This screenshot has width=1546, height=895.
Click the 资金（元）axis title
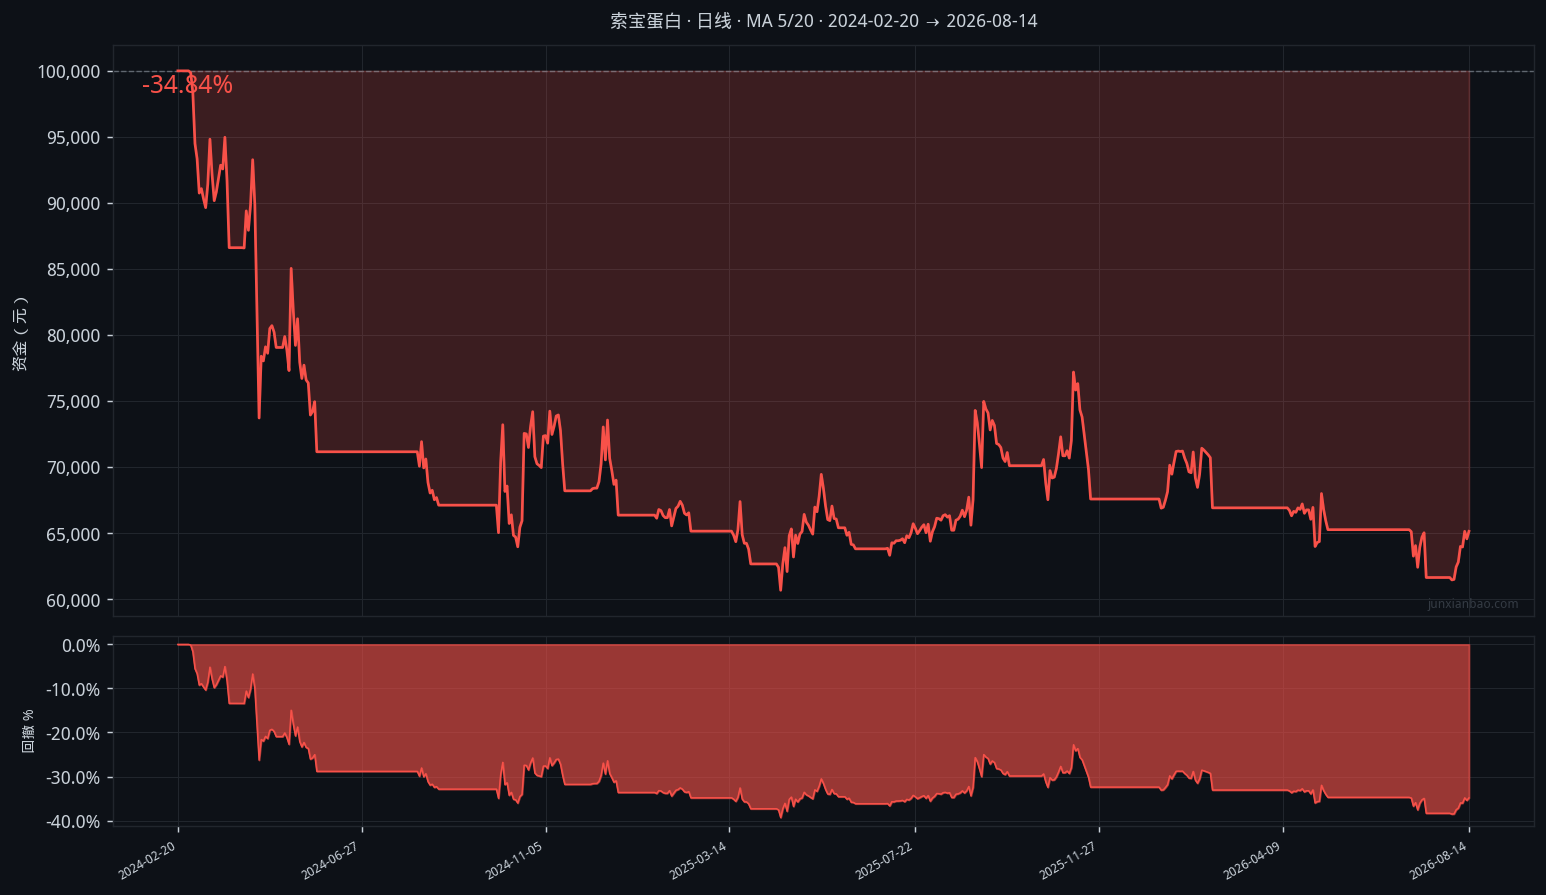[x=21, y=335]
